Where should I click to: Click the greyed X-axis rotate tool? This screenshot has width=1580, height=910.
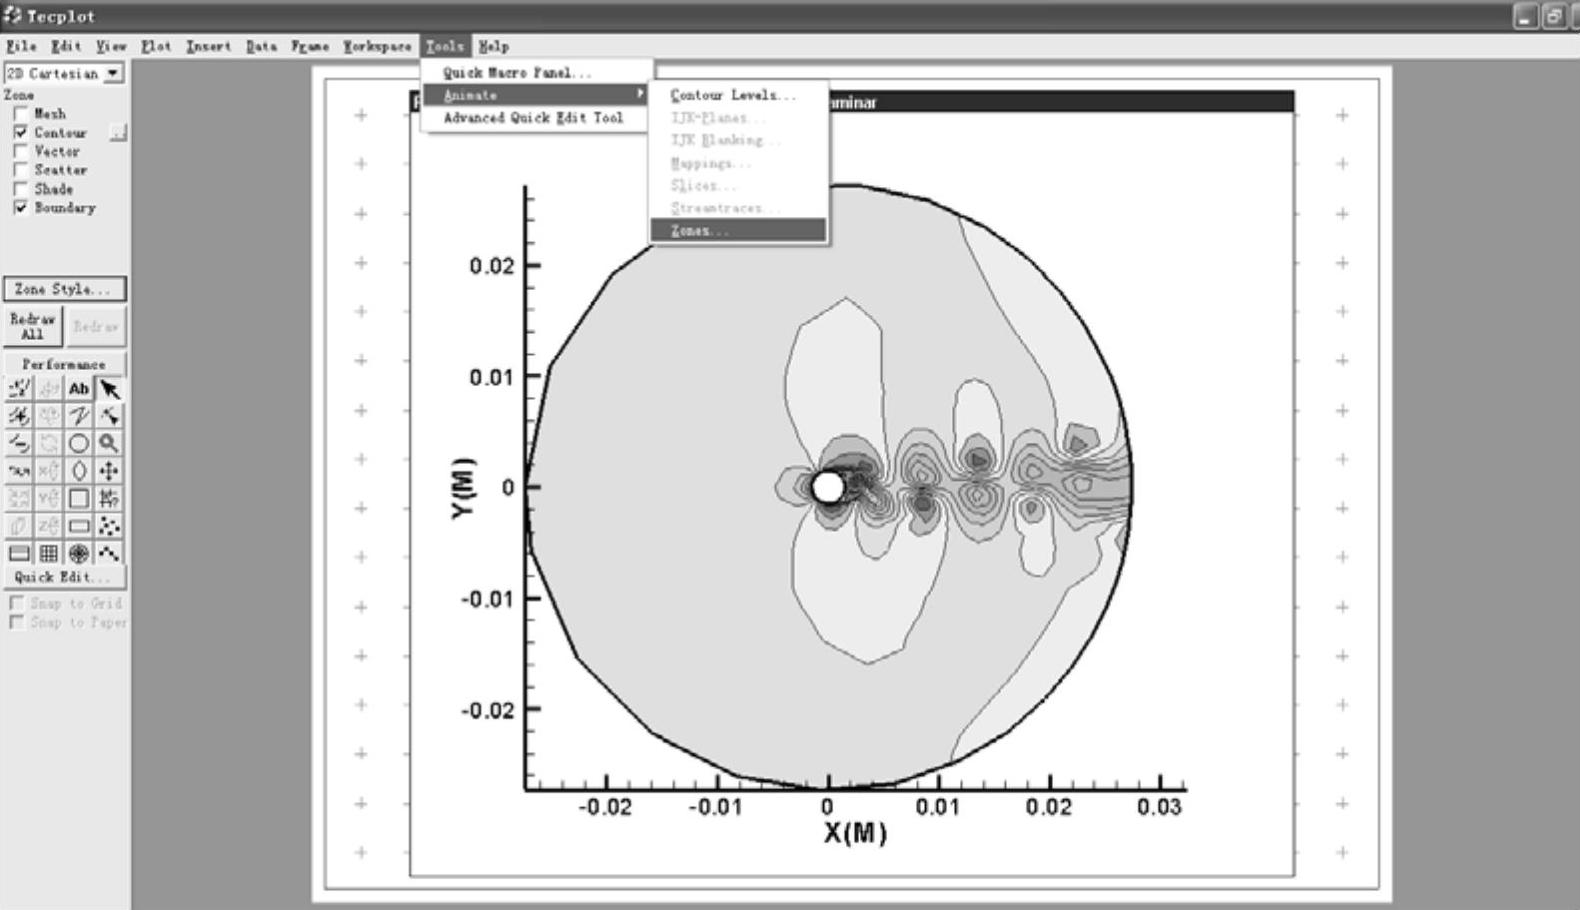click(49, 471)
